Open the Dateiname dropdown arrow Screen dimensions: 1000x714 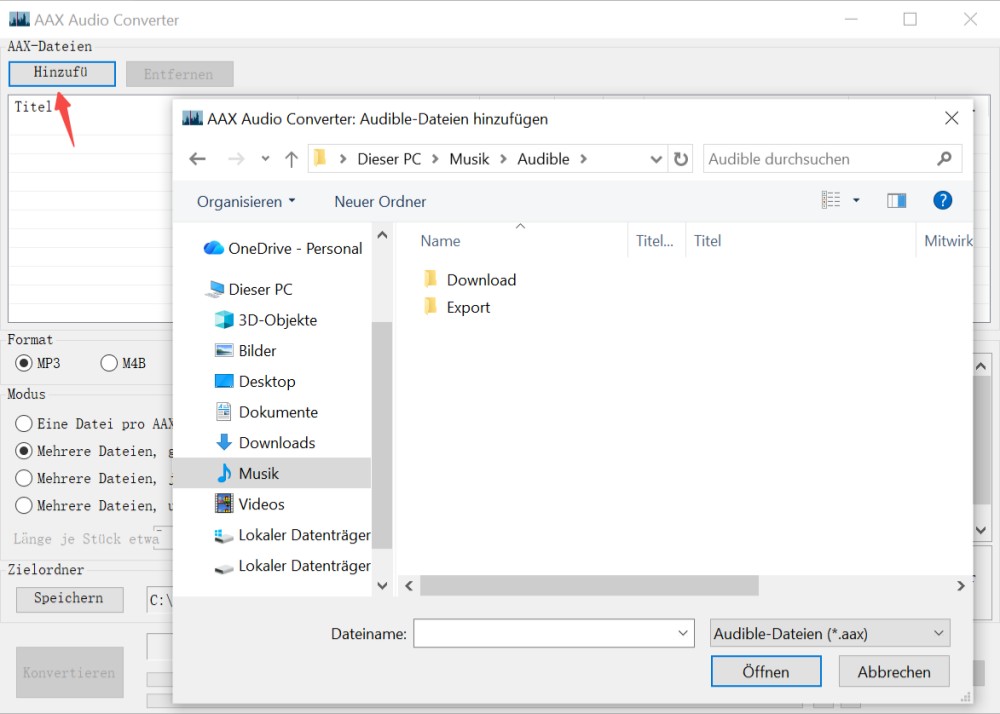(683, 633)
